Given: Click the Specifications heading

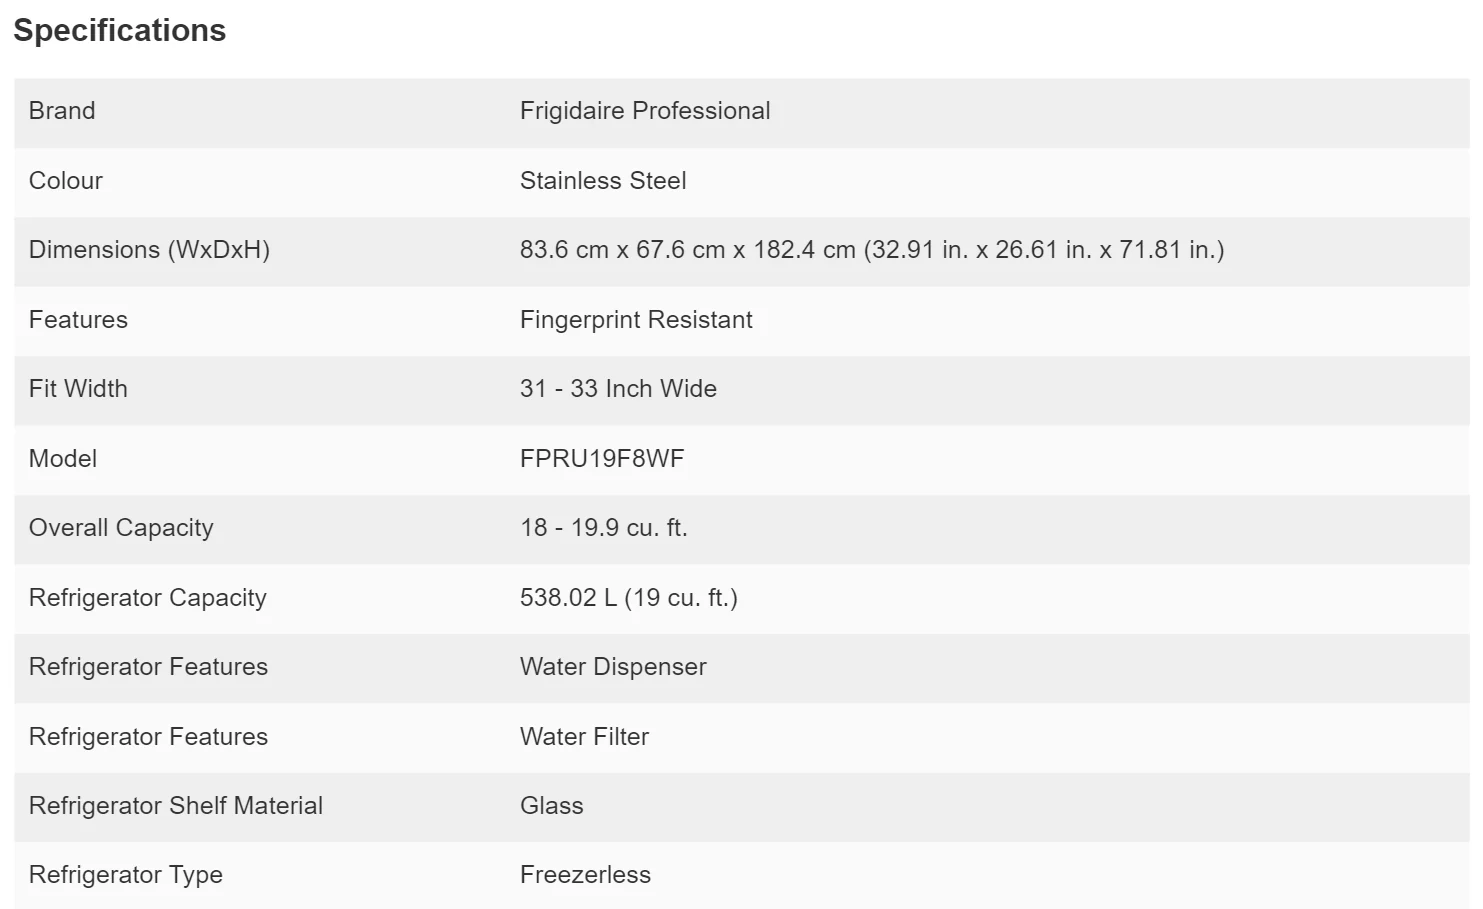Looking at the screenshot, I should pyautogui.click(x=119, y=31).
